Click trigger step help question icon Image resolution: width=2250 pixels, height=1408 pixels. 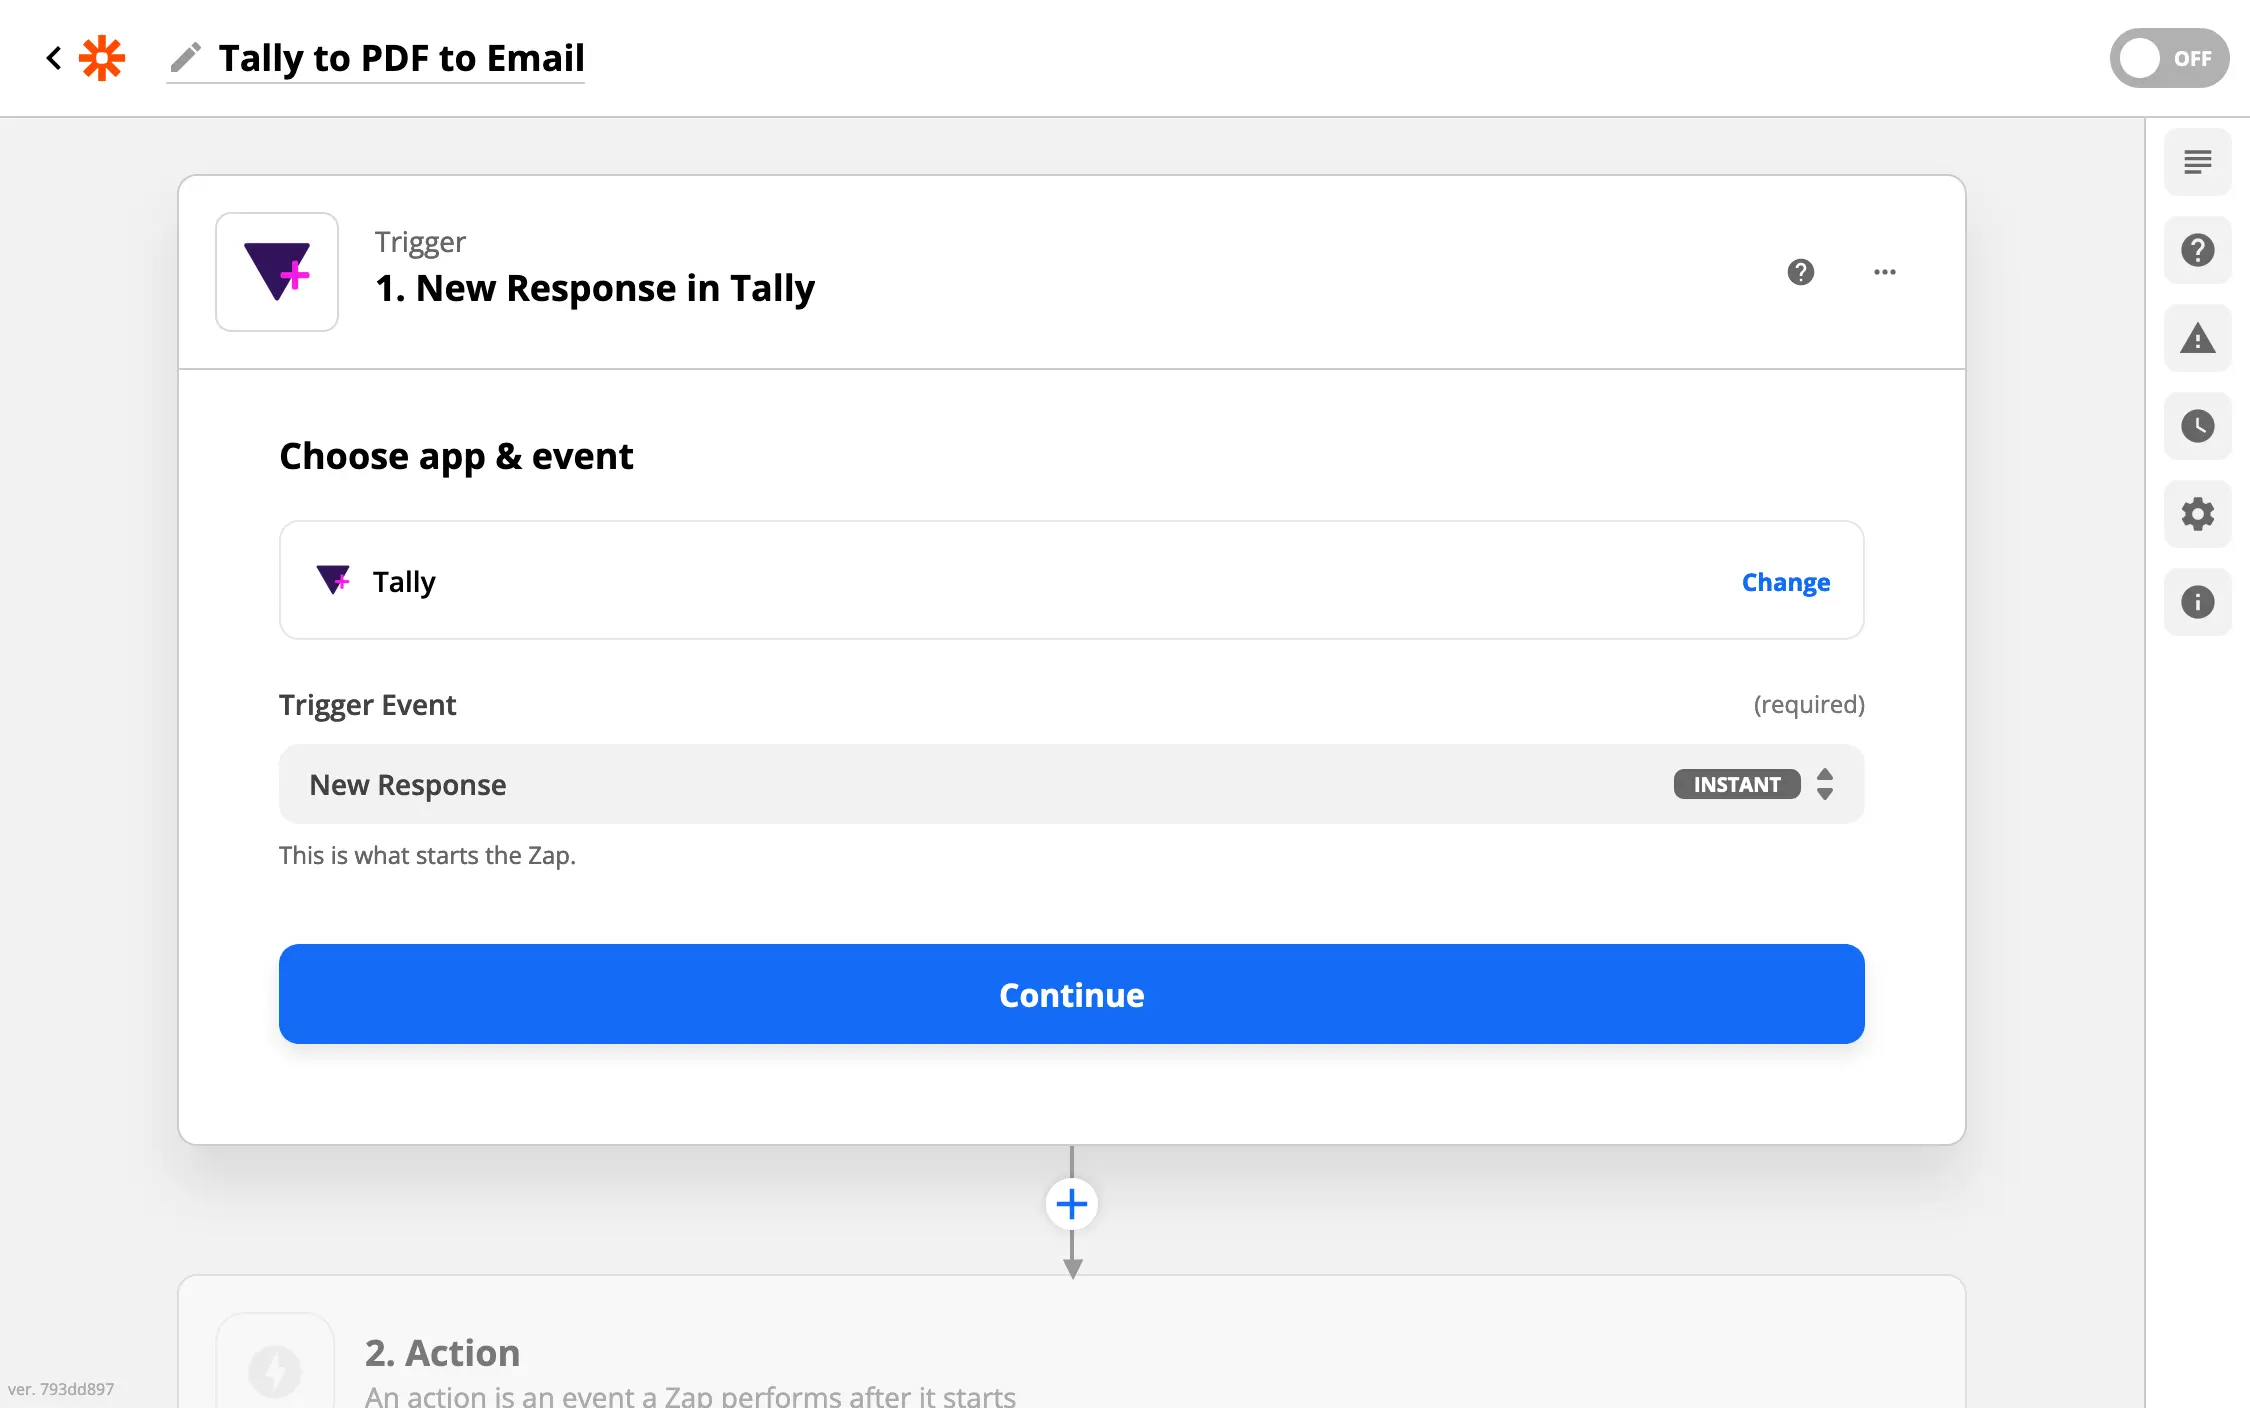coord(1800,272)
